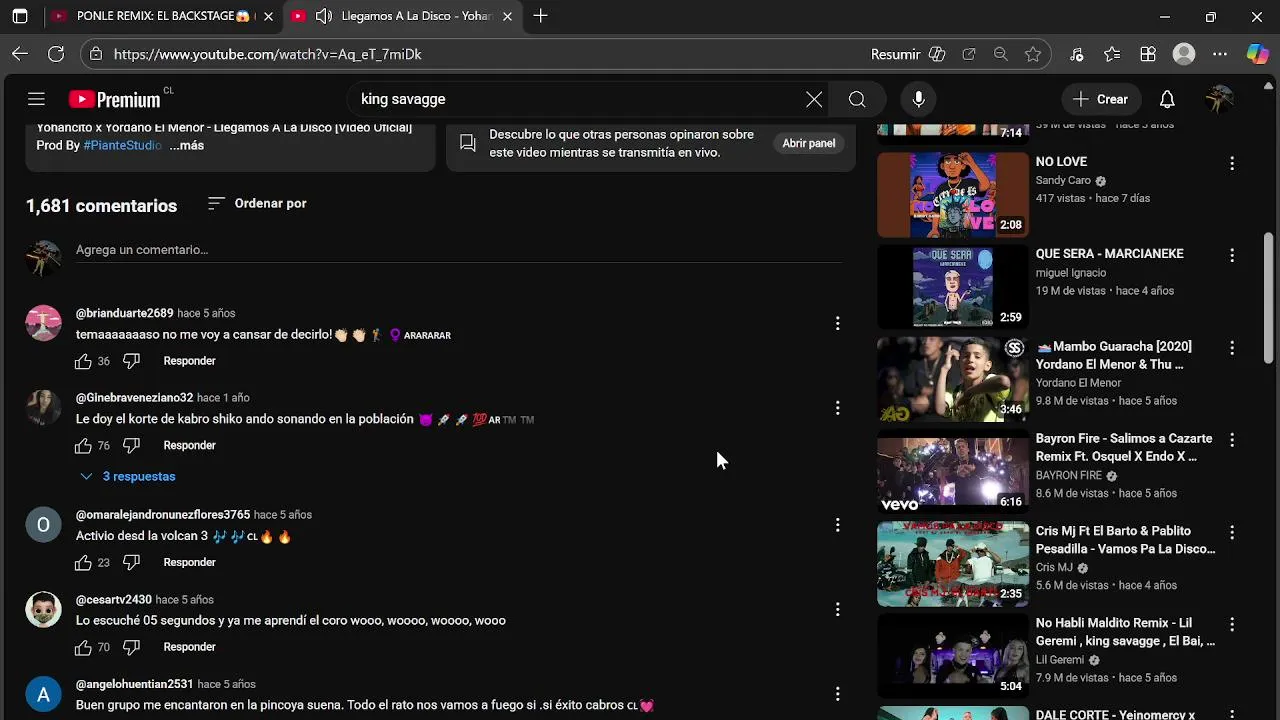Open browser settings three-dots menu

[1220, 54]
